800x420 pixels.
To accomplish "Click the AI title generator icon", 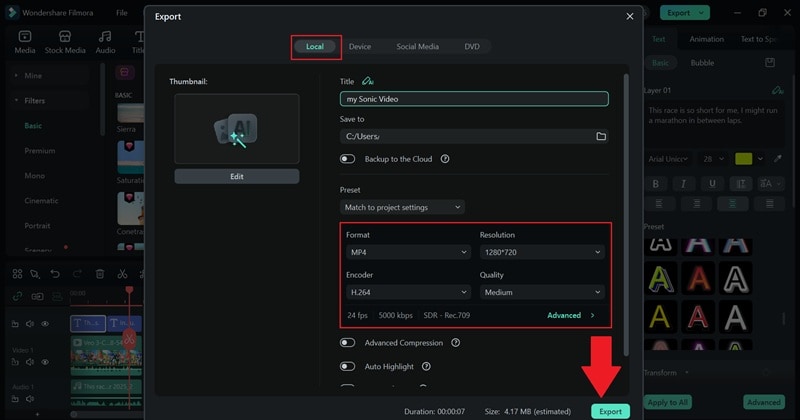I will click(x=367, y=81).
